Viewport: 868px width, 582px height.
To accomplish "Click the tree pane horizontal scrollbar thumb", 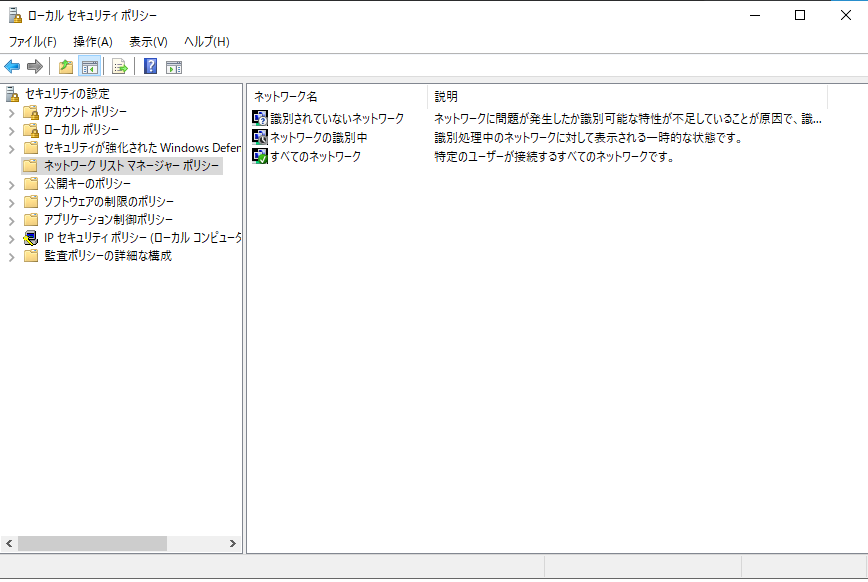I will (92, 544).
